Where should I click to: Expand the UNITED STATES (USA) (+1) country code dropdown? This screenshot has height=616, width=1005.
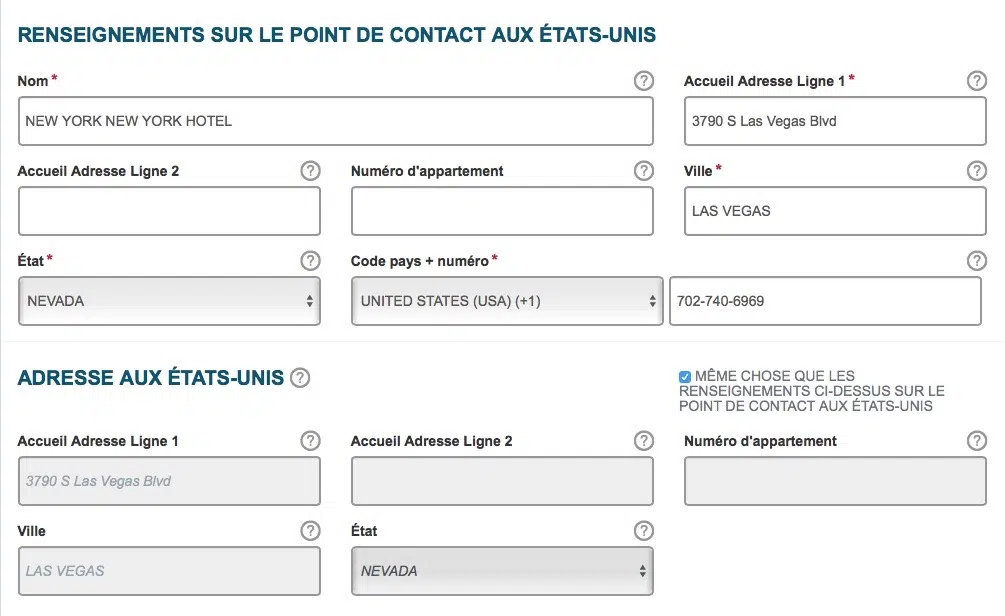tap(507, 301)
